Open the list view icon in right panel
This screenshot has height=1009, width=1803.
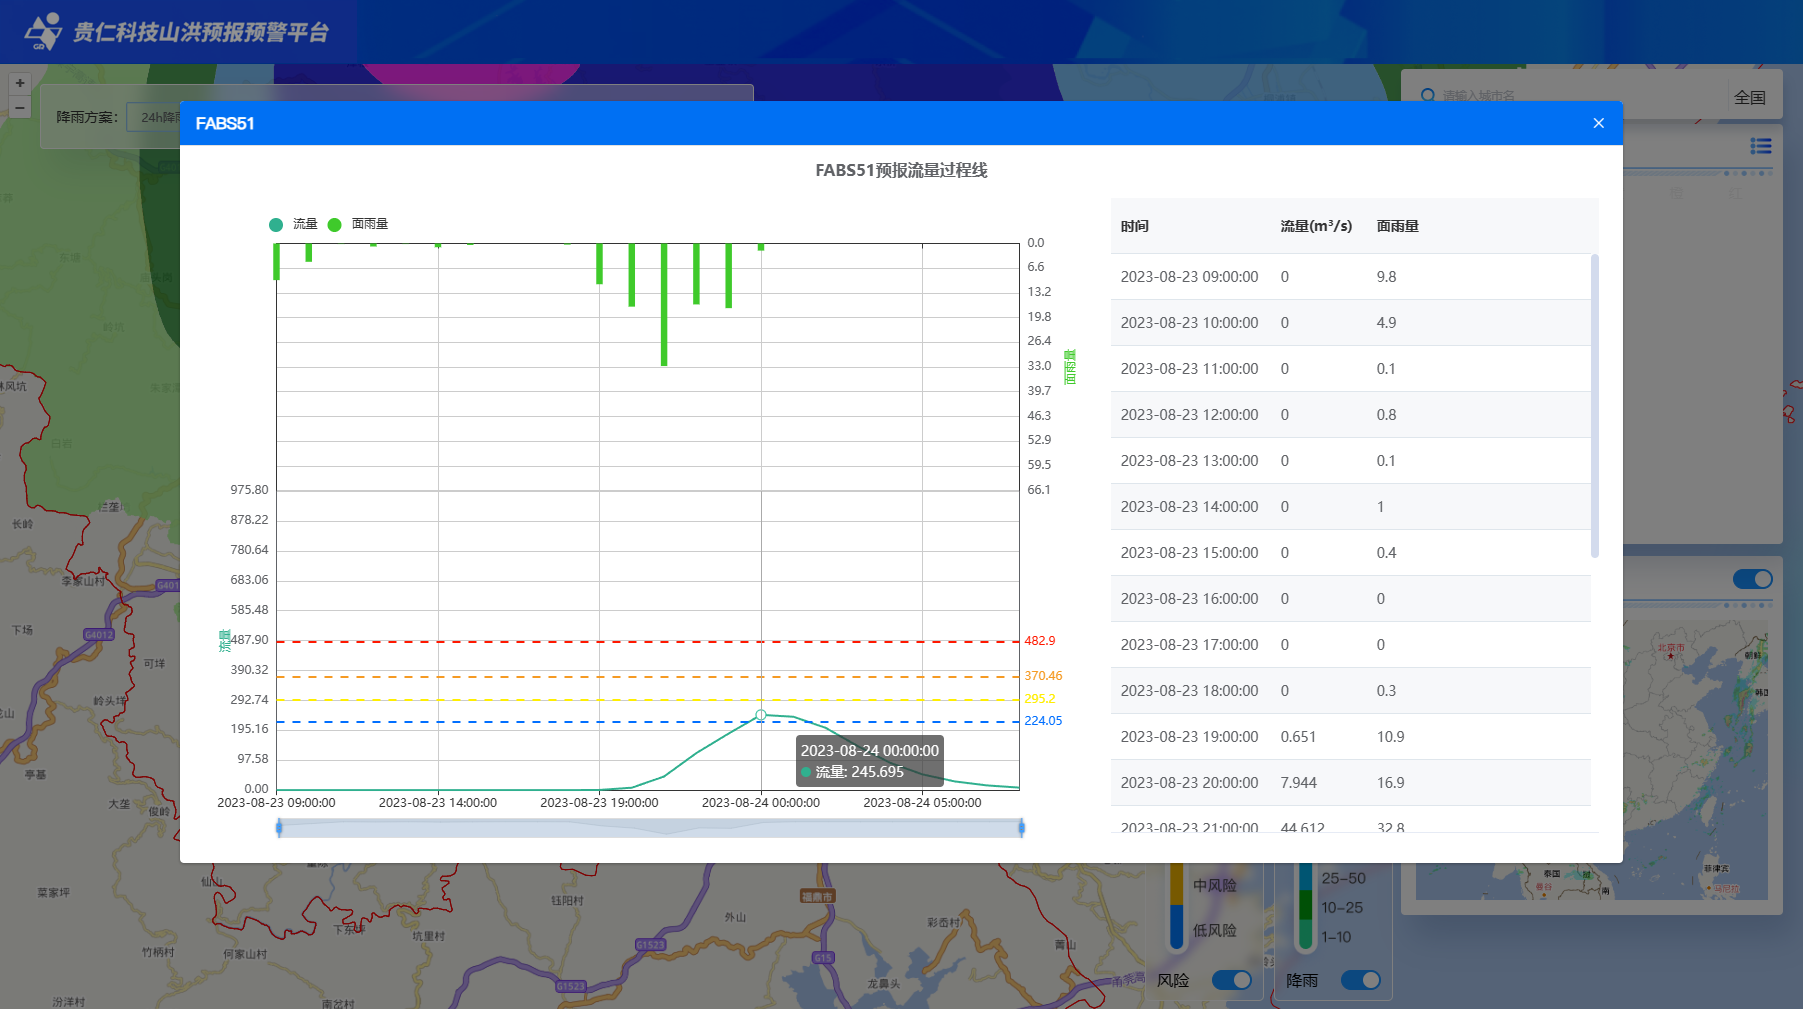pos(1761,146)
